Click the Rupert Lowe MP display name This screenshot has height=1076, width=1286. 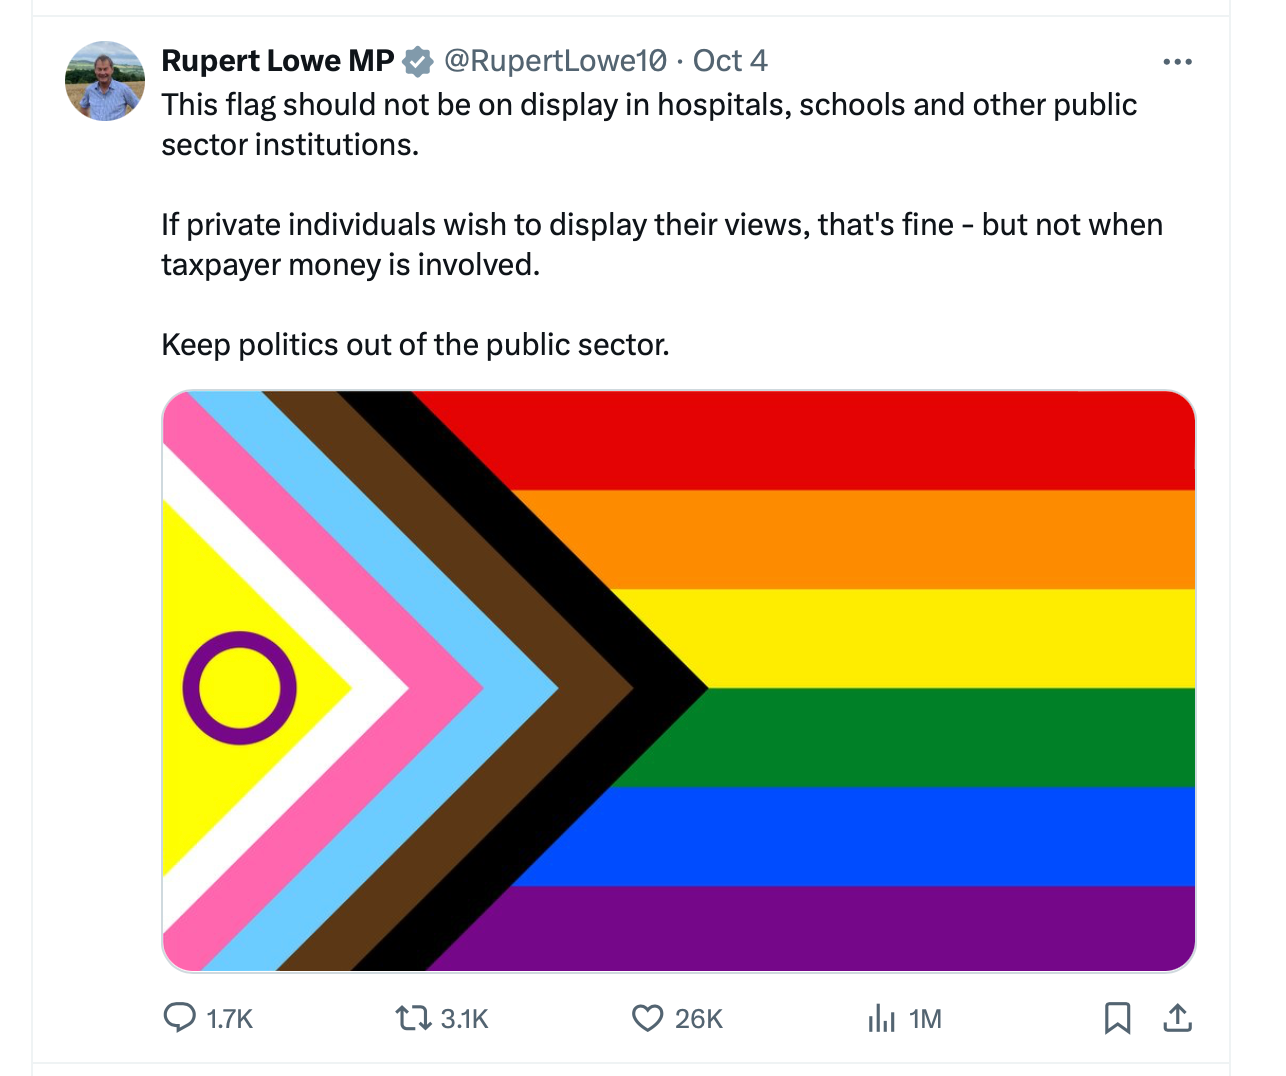click(276, 60)
